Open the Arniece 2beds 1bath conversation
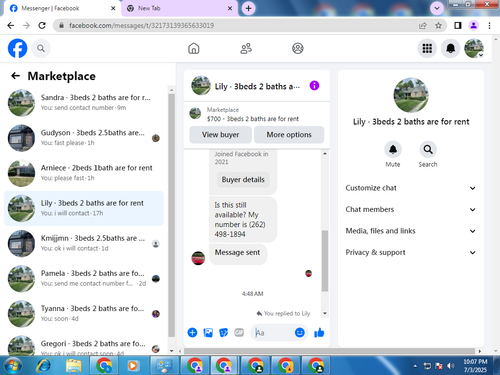This screenshot has width=500, height=375. (83, 173)
